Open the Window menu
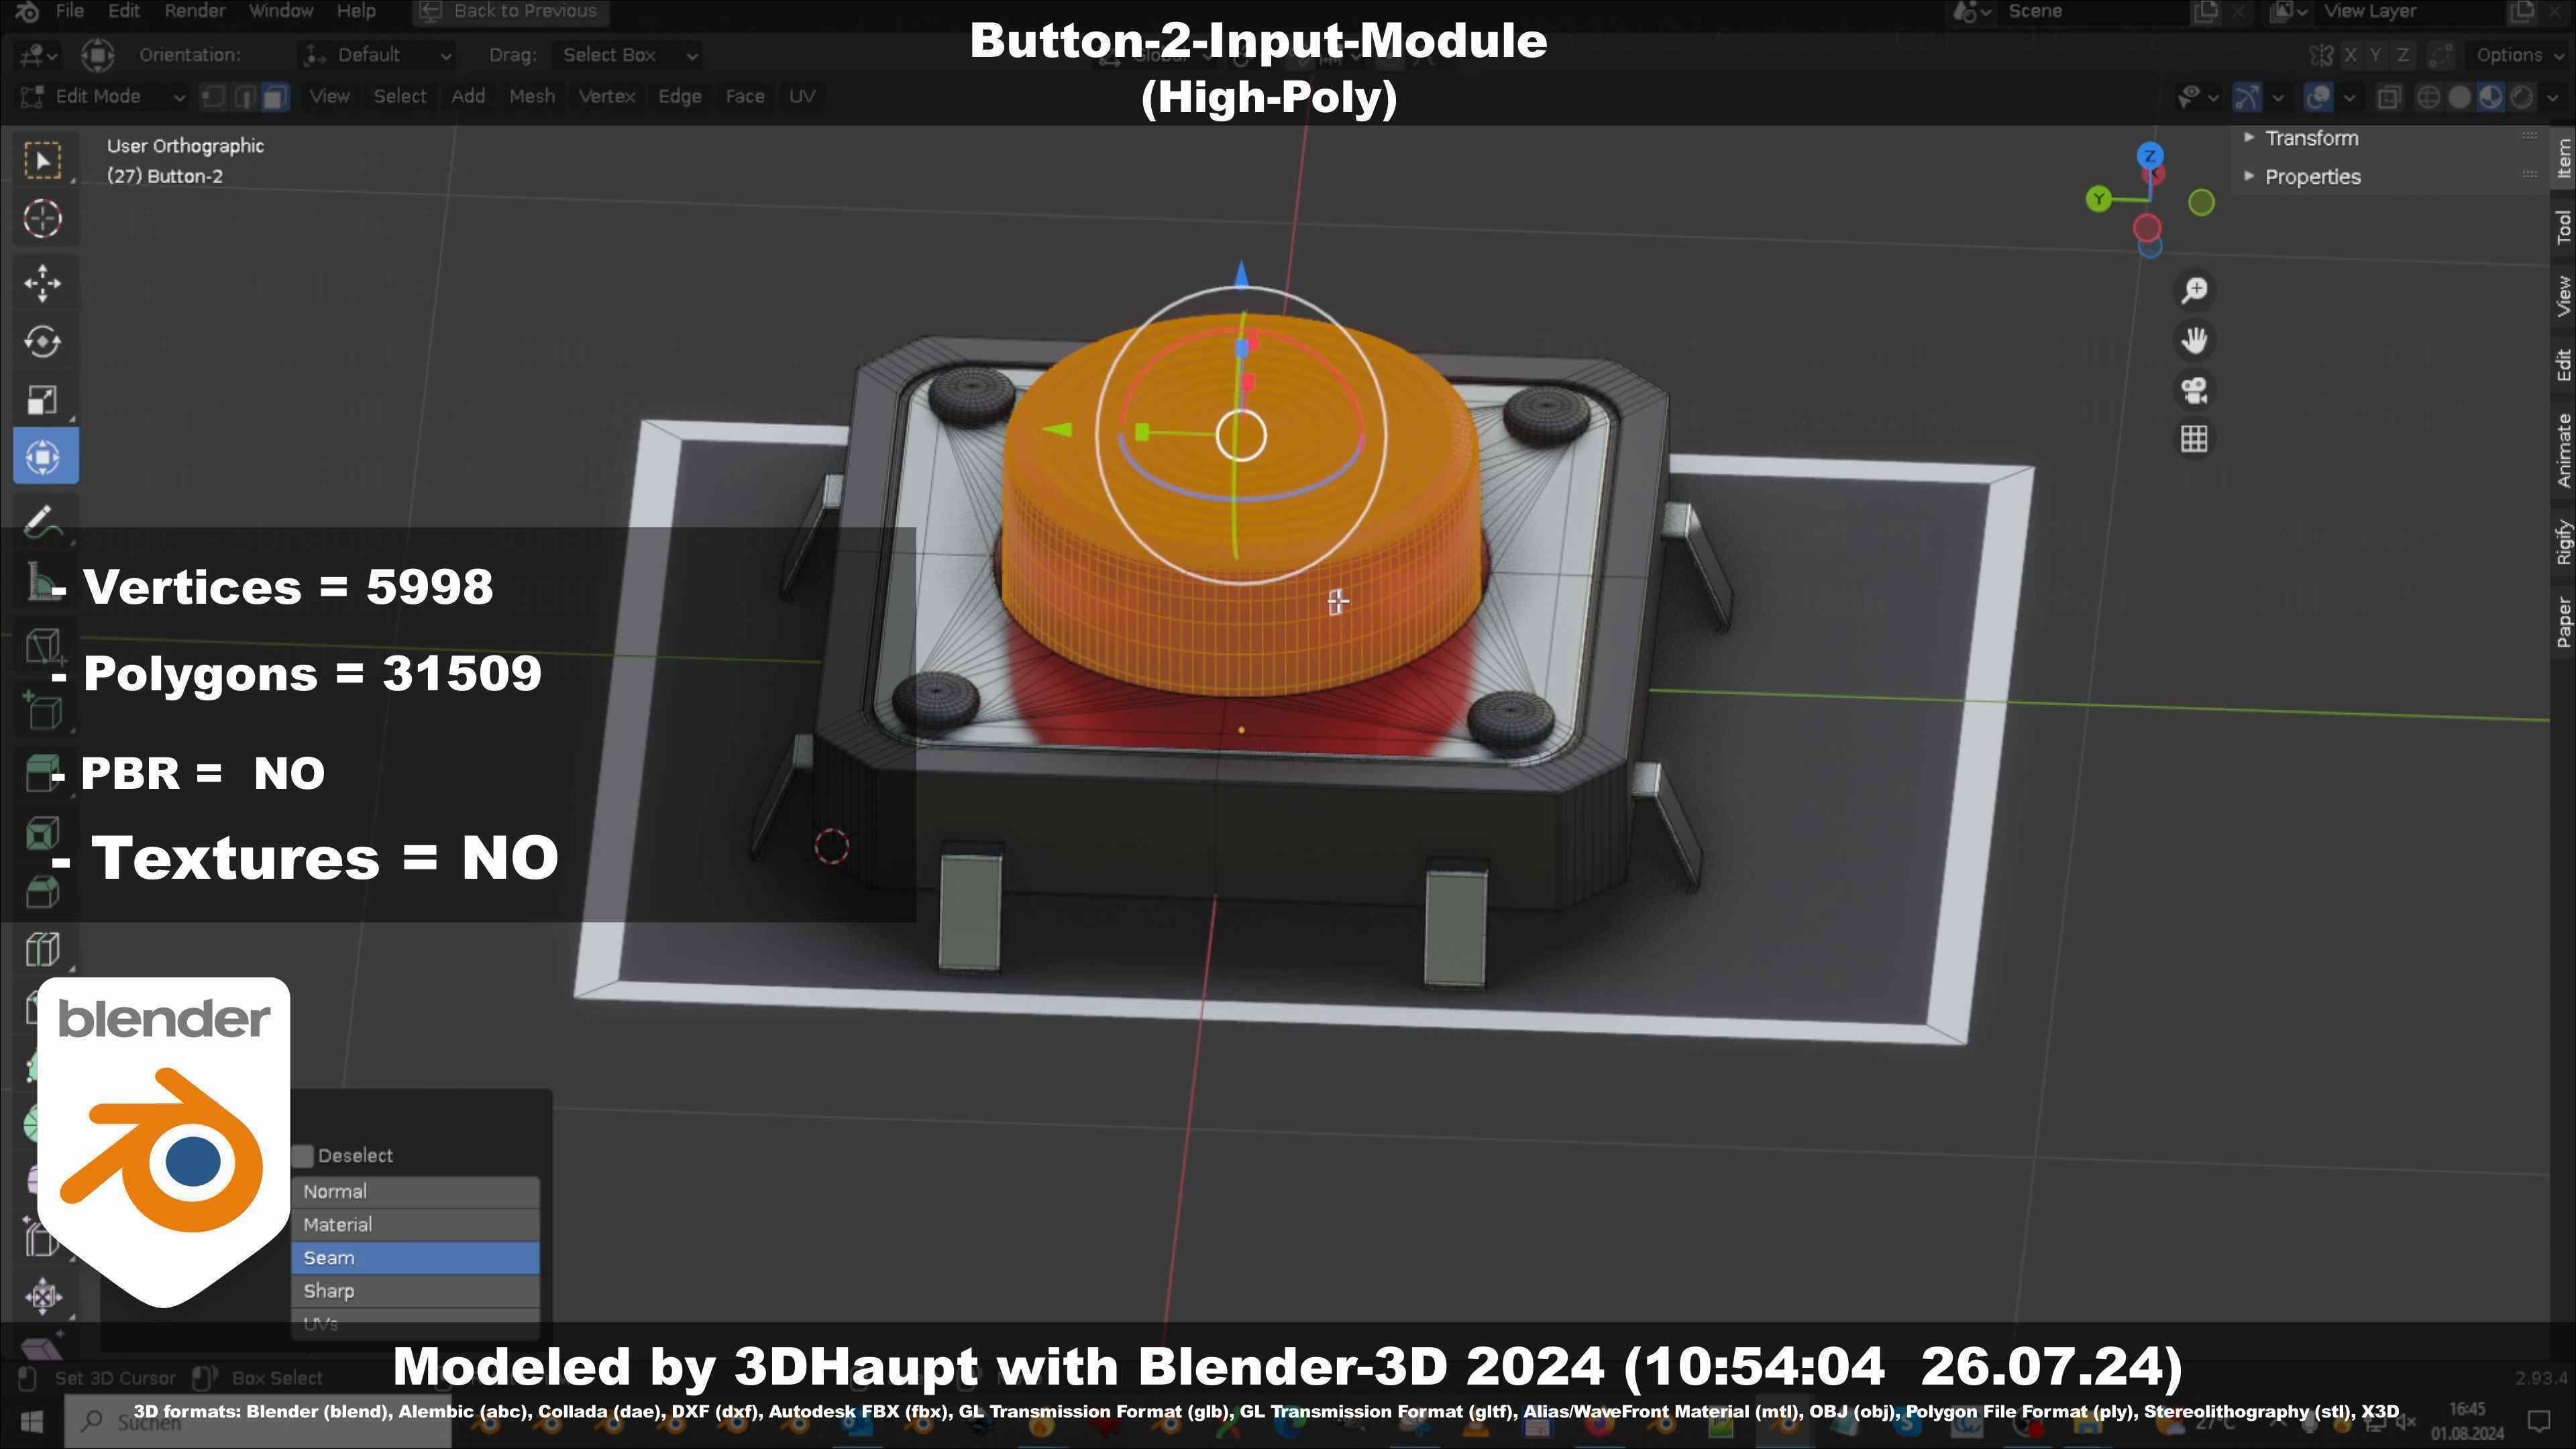2576x1449 pixels. coord(281,11)
